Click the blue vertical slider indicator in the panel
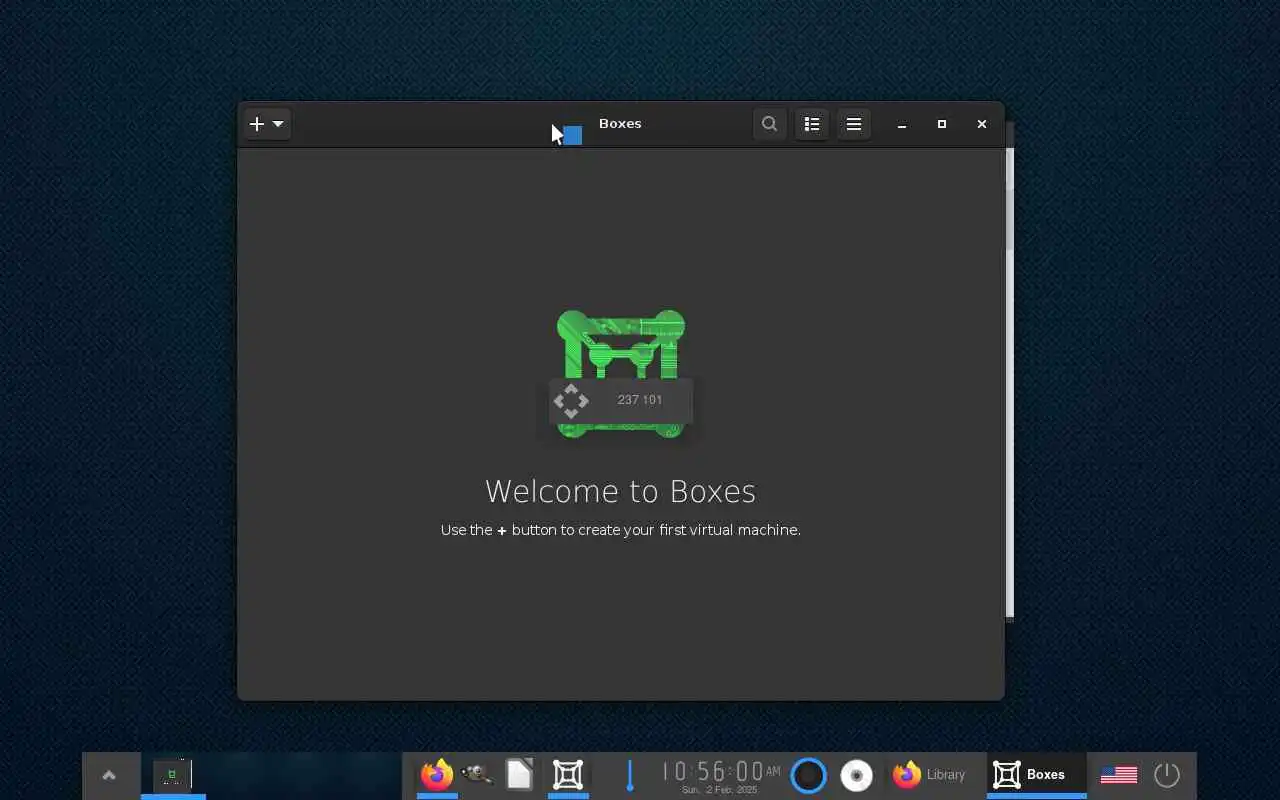The width and height of the screenshot is (1280, 800). point(630,775)
